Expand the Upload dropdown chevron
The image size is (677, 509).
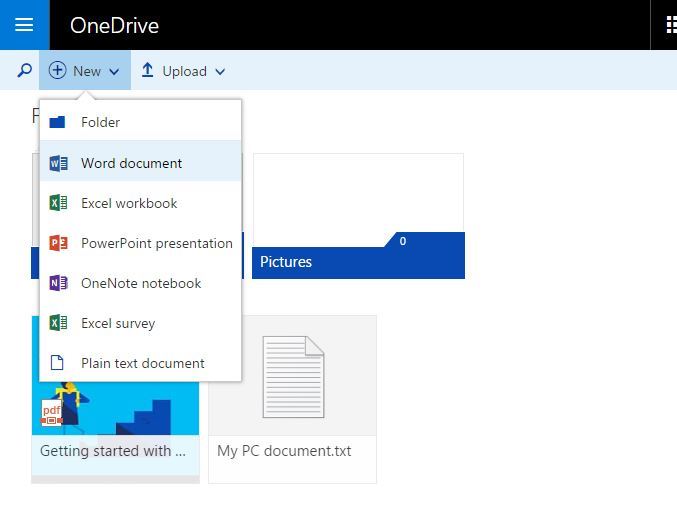pos(220,72)
